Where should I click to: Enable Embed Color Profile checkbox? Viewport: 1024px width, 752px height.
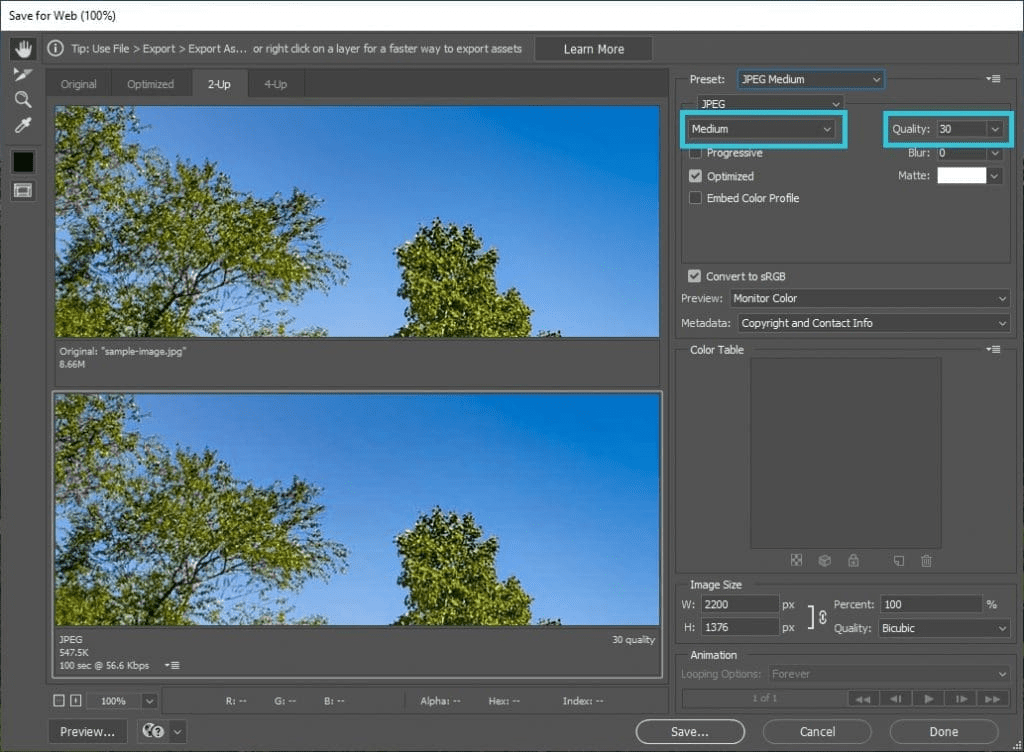click(696, 198)
